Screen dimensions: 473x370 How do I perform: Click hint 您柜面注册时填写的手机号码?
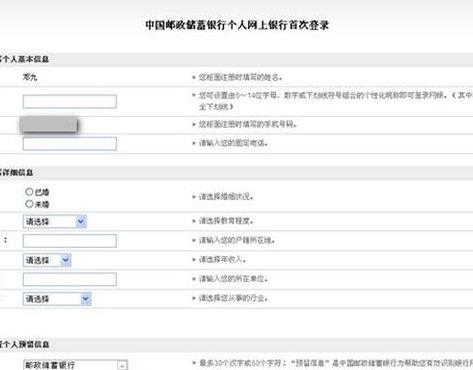(x=248, y=124)
